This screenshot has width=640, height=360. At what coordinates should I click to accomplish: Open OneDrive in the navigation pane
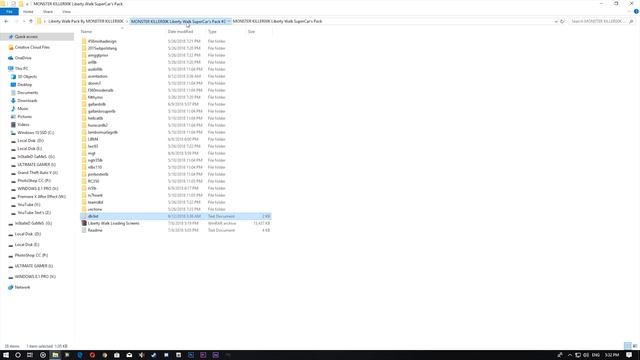pyautogui.click(x=23, y=58)
